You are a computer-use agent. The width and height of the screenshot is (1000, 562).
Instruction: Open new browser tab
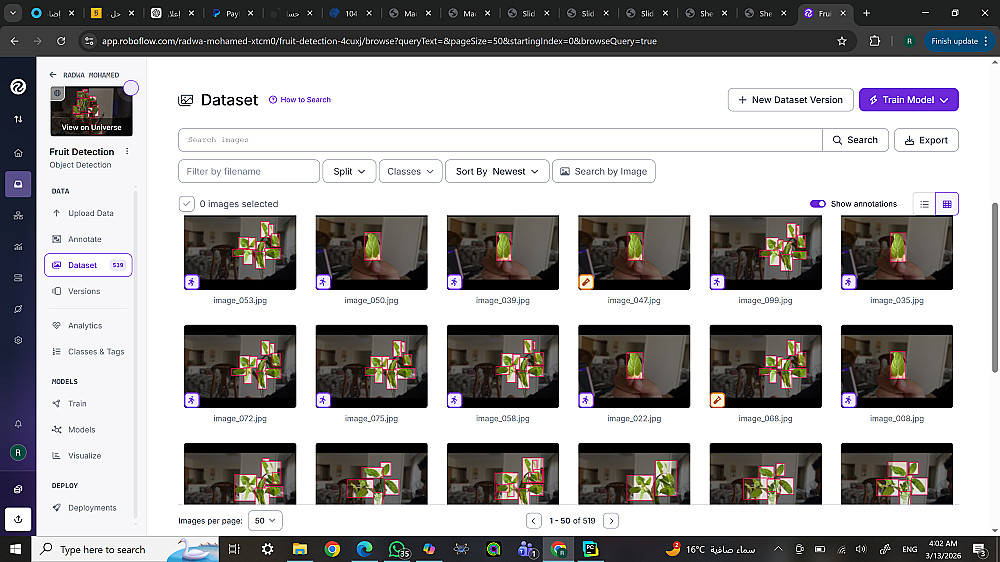(866, 13)
